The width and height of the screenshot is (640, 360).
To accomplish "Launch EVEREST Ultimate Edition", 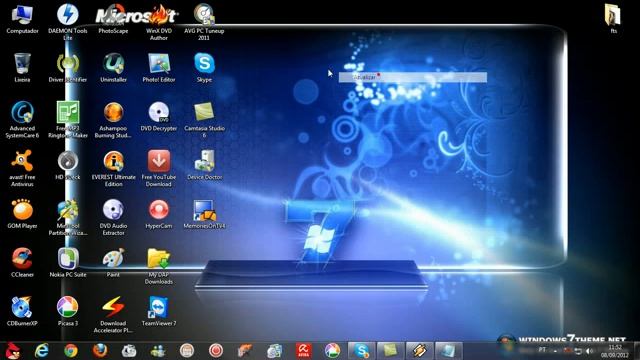I will tap(113, 168).
